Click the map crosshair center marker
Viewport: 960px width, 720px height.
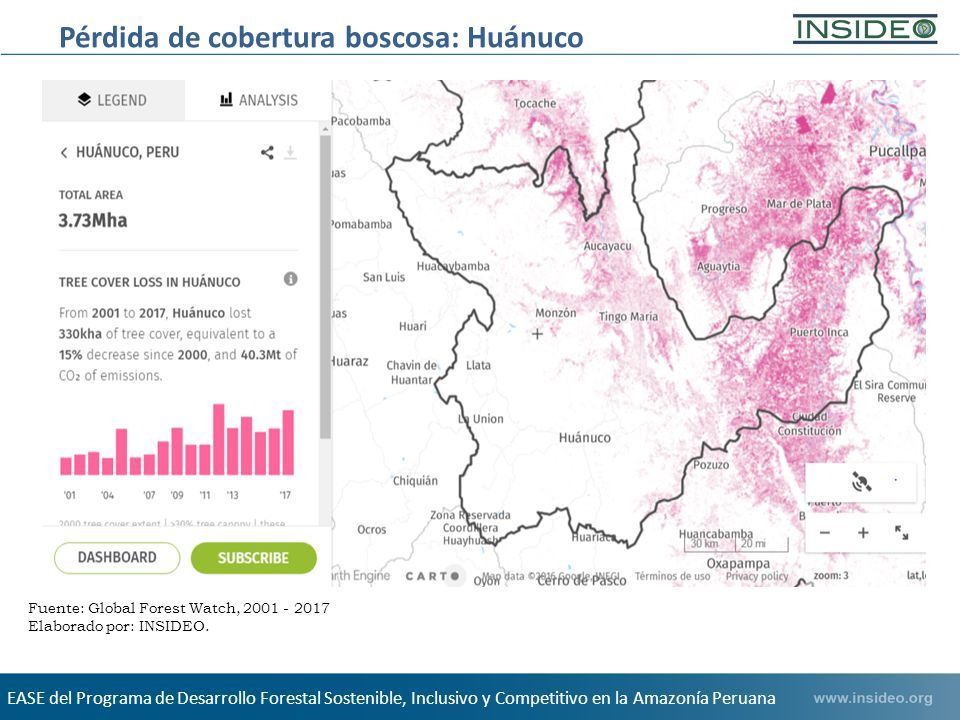(x=537, y=334)
